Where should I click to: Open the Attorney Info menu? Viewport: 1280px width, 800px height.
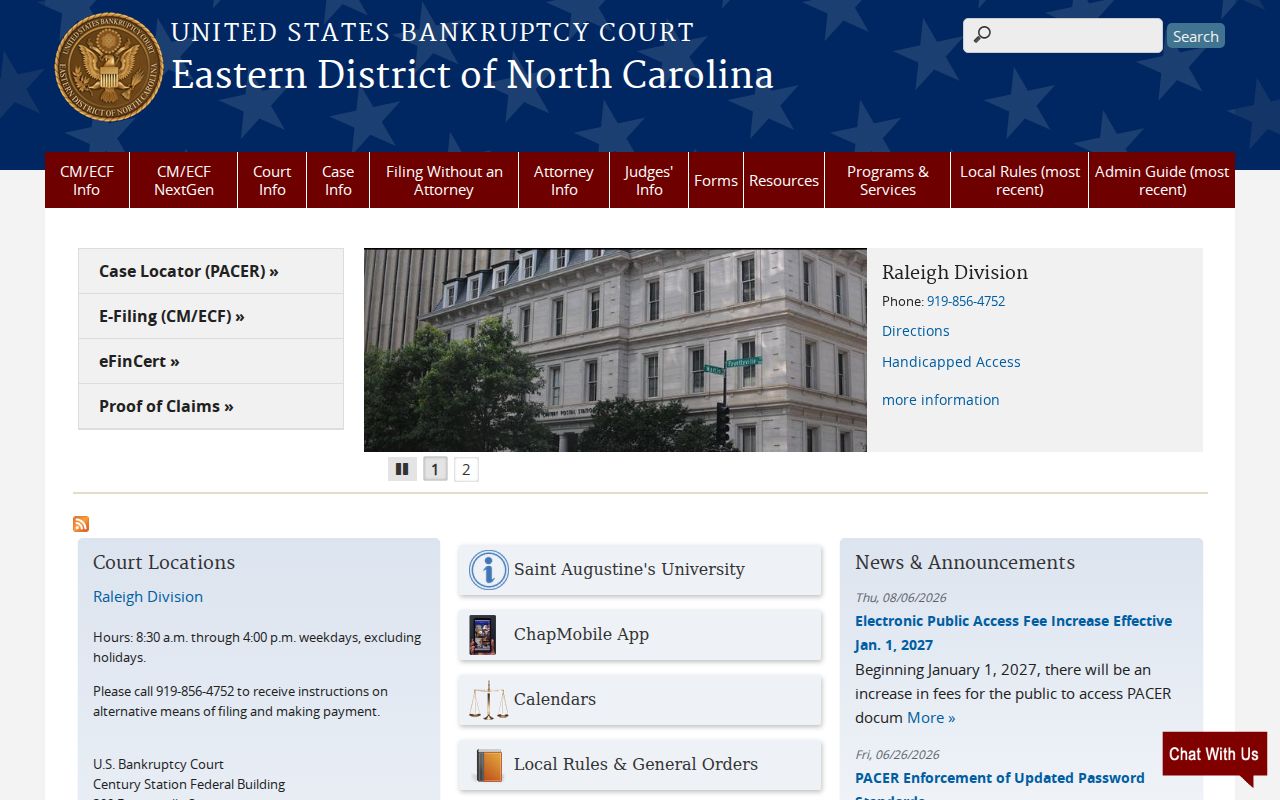(564, 180)
